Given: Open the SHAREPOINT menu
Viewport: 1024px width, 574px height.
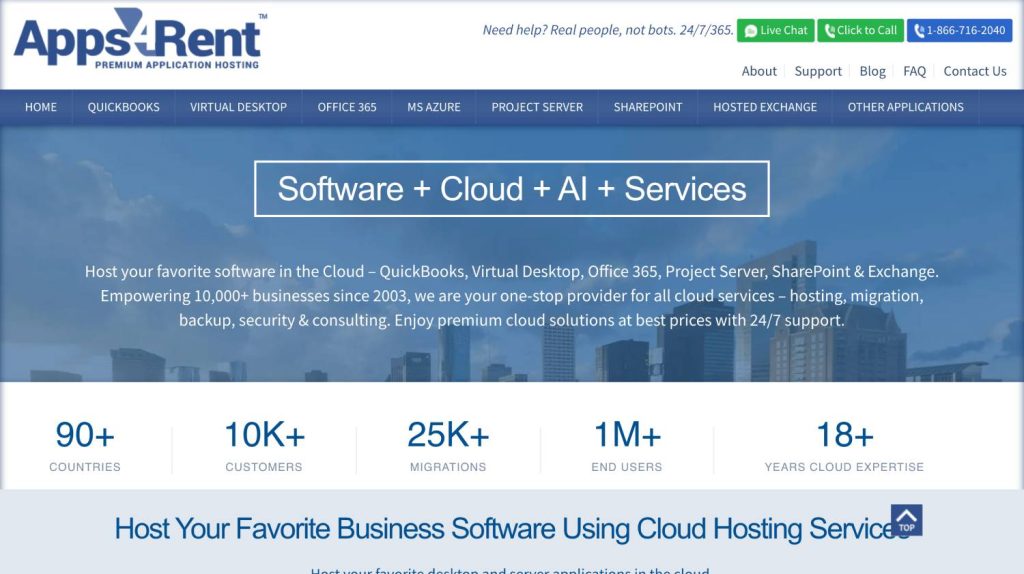Looking at the screenshot, I should [647, 107].
